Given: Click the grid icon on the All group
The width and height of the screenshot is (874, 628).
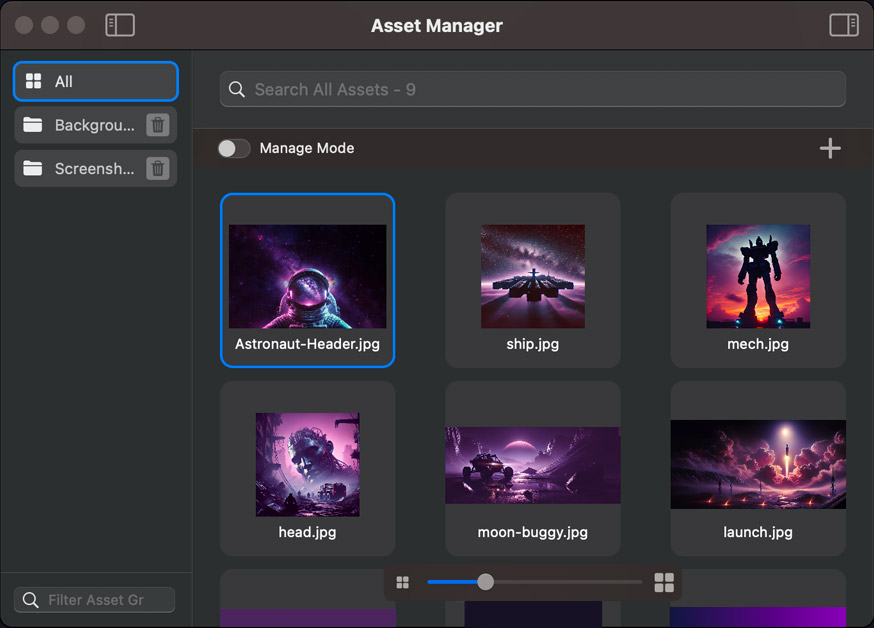Looking at the screenshot, I should [34, 81].
